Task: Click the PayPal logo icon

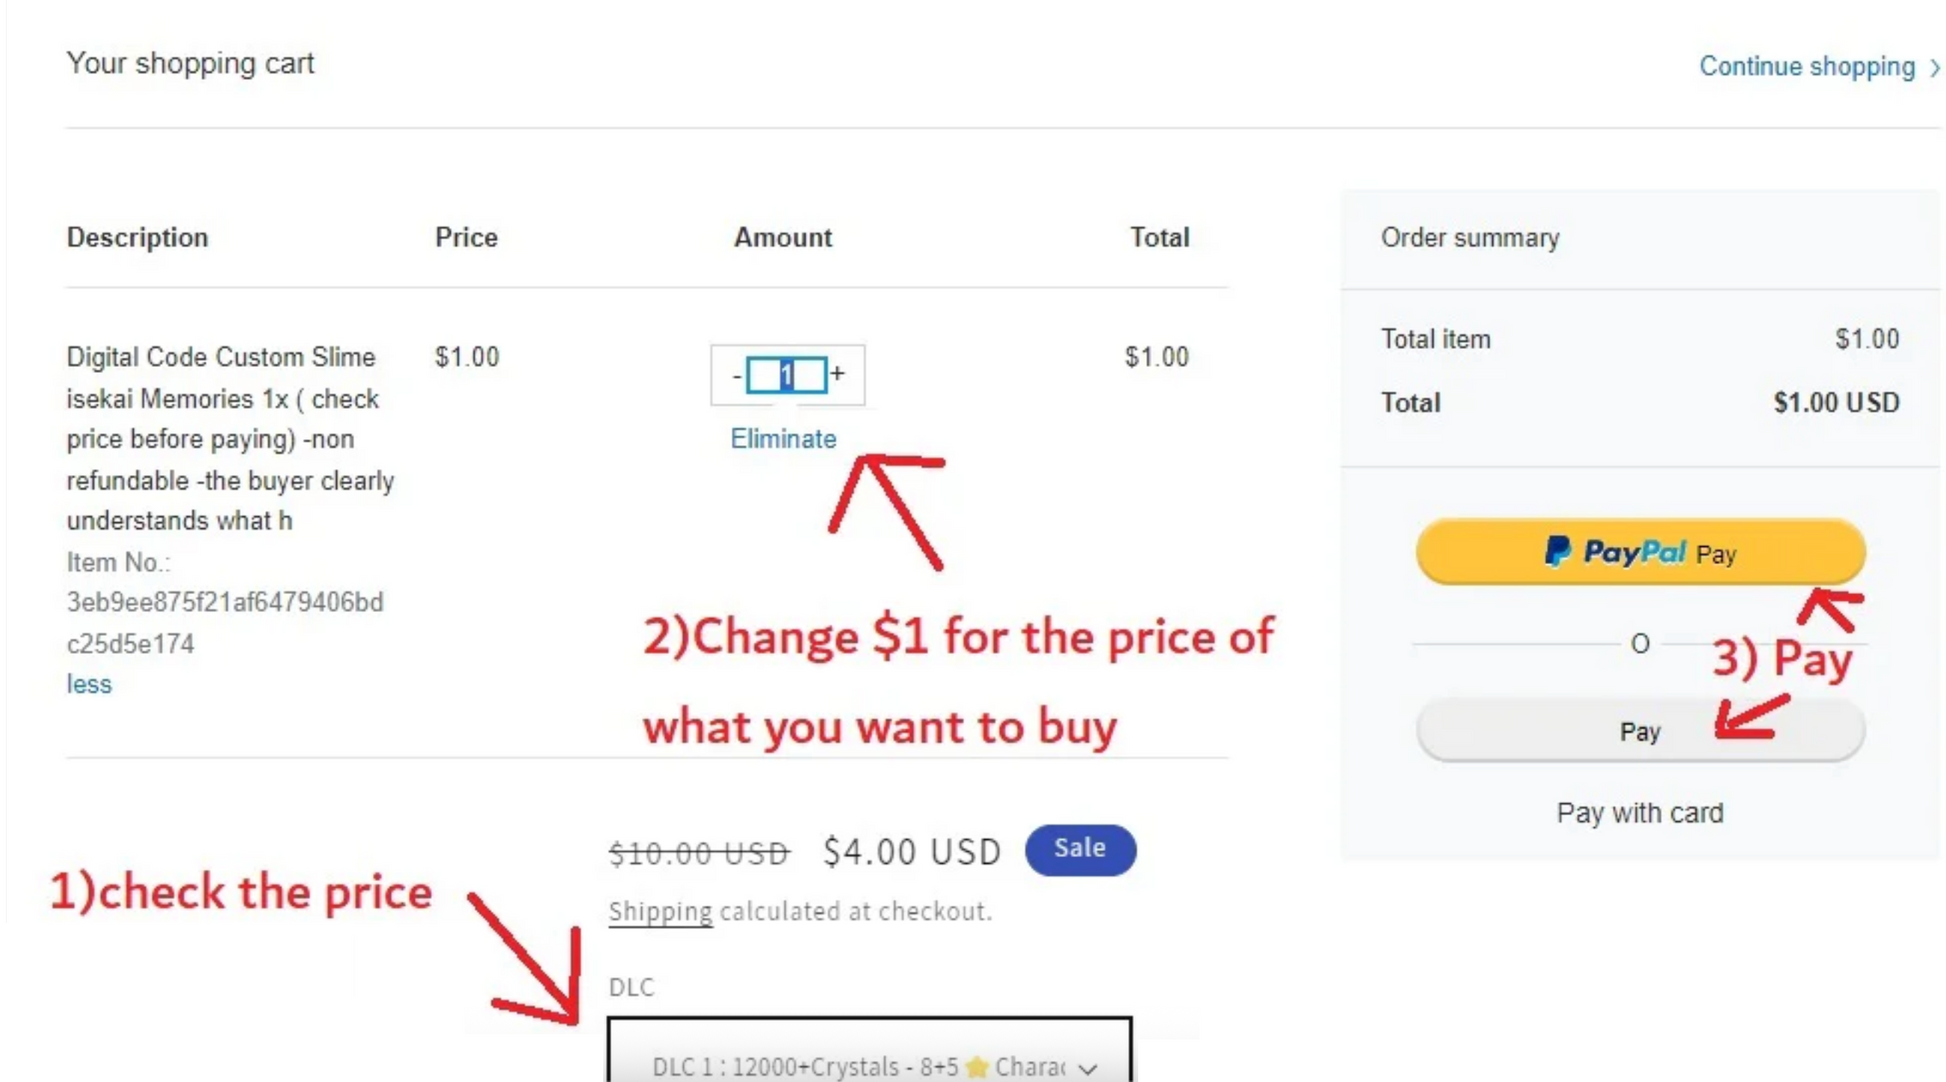Action: point(1557,552)
